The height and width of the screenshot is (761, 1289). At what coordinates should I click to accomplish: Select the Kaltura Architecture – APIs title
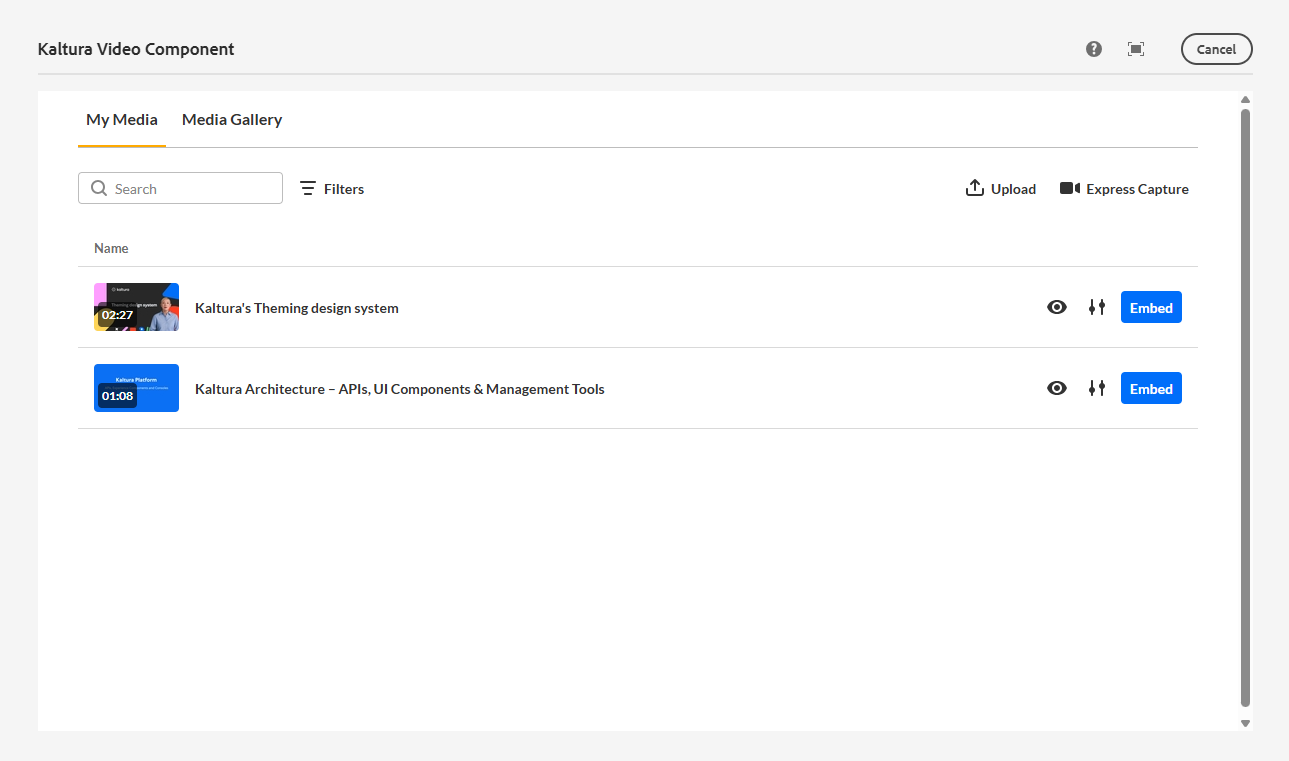400,389
